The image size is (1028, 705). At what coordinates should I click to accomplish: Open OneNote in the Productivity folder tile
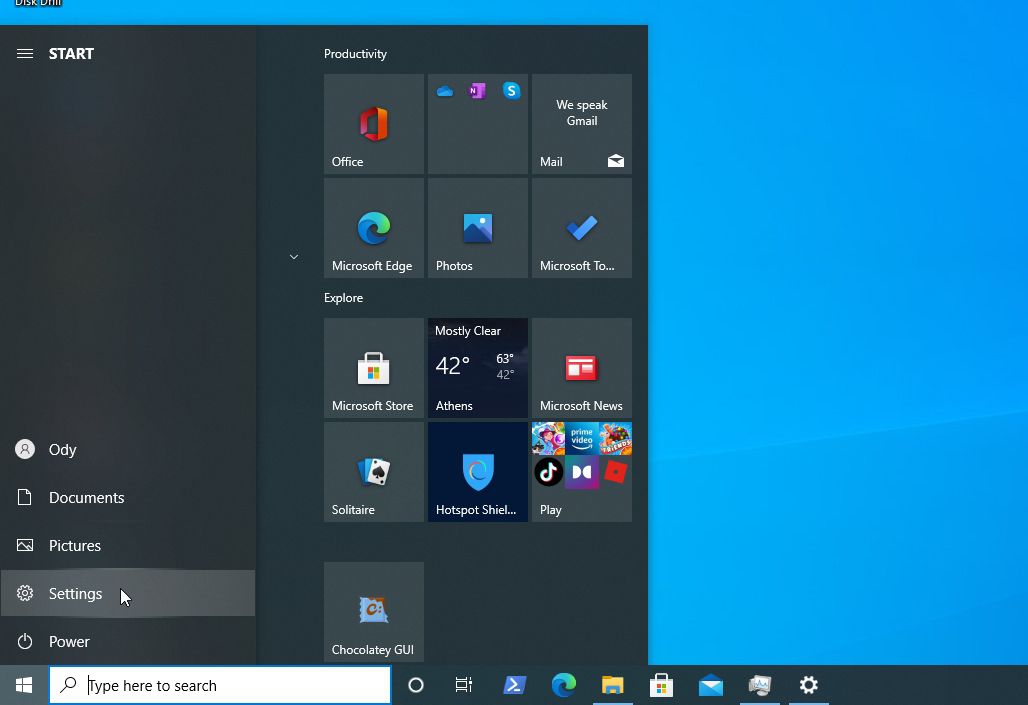[x=477, y=91]
